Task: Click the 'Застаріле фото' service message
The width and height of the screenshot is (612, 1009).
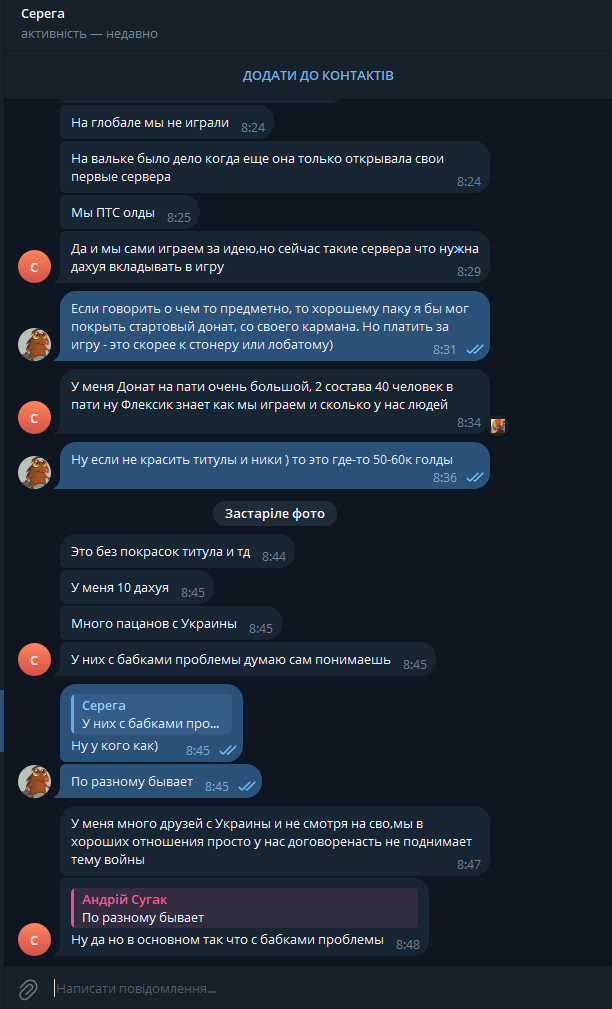Action: point(275,514)
